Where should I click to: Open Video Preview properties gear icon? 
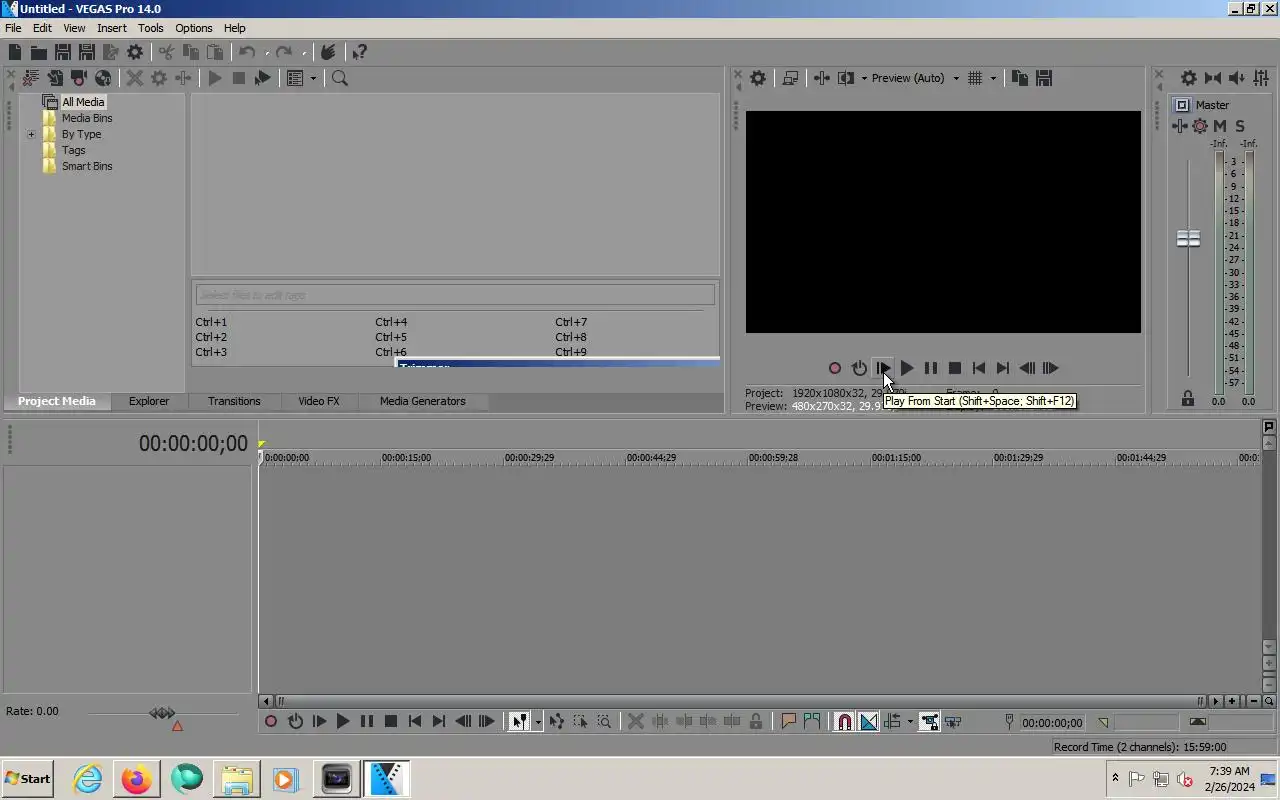point(758,78)
